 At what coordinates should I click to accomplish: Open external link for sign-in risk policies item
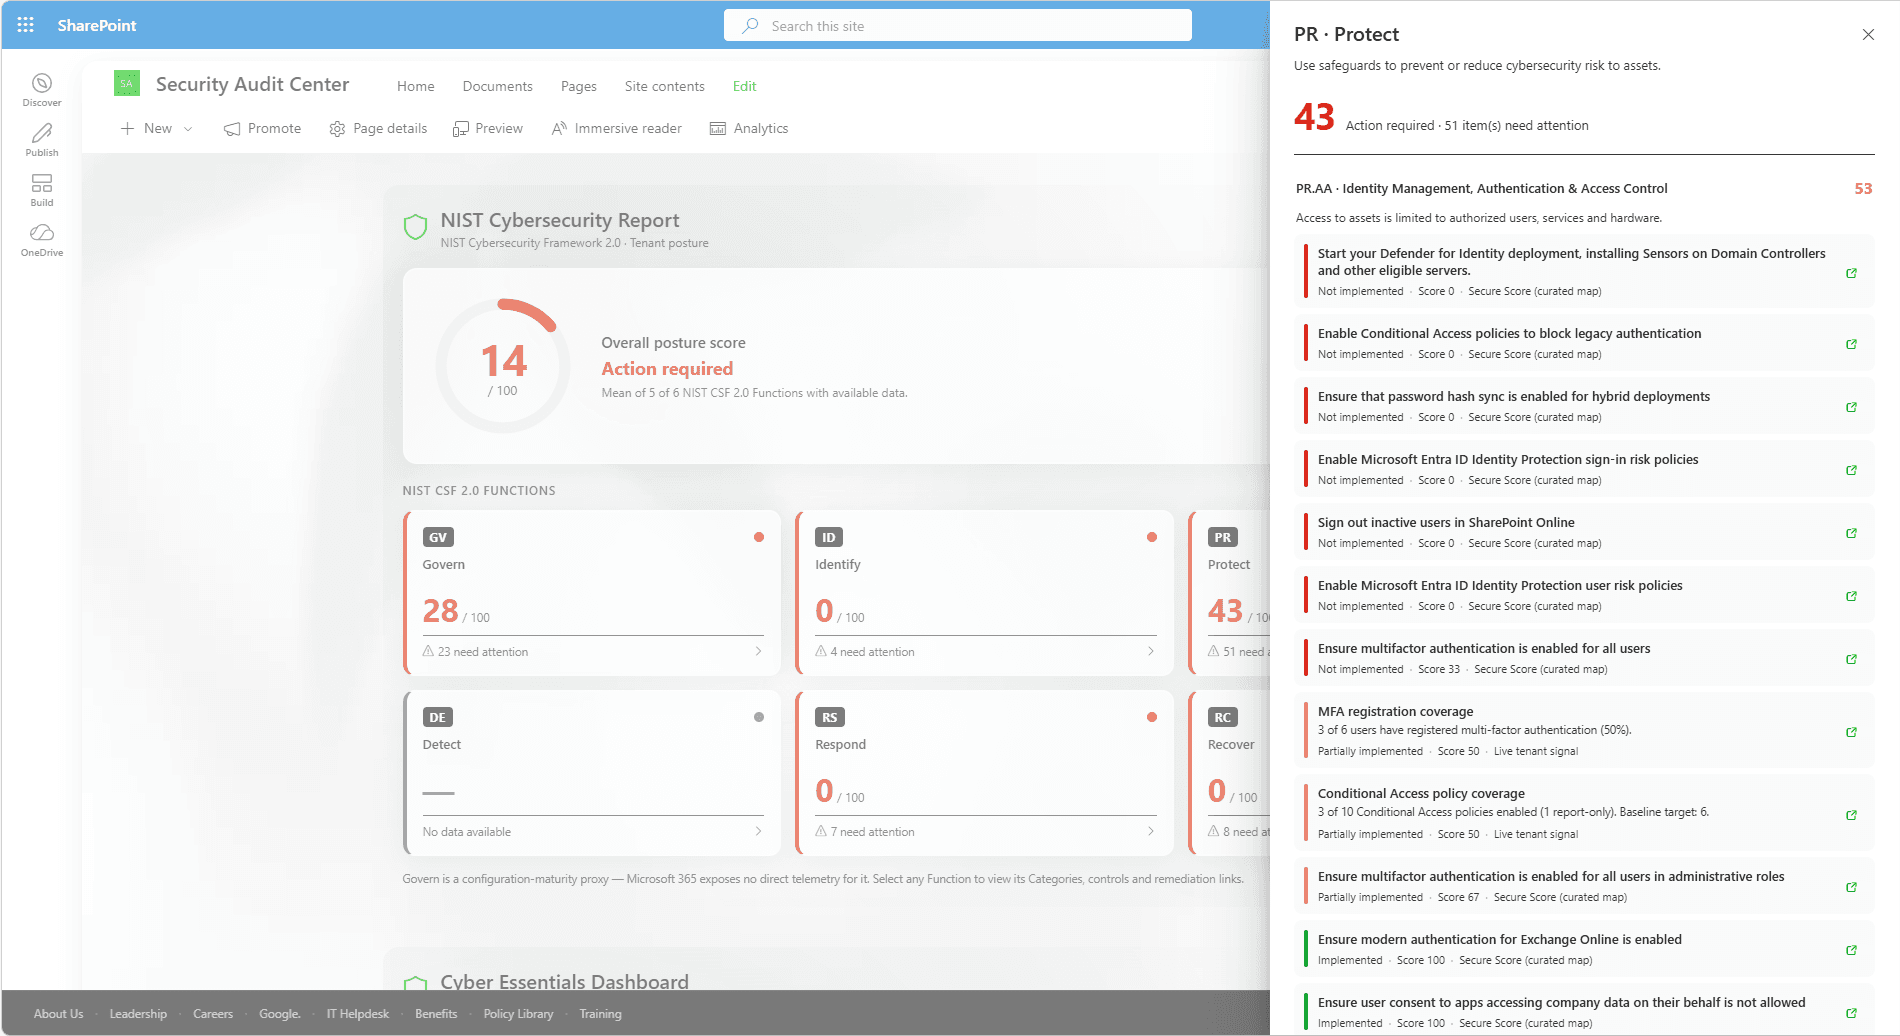pos(1852,470)
